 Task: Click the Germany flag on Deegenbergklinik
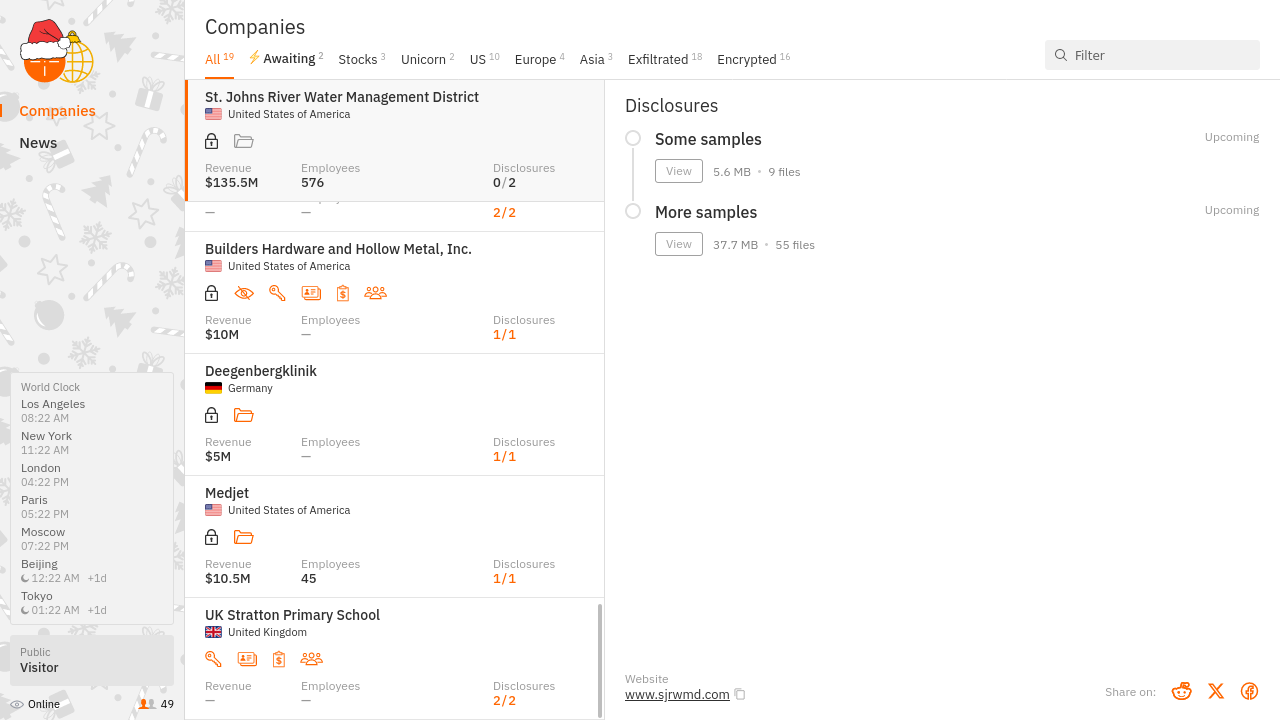213,388
